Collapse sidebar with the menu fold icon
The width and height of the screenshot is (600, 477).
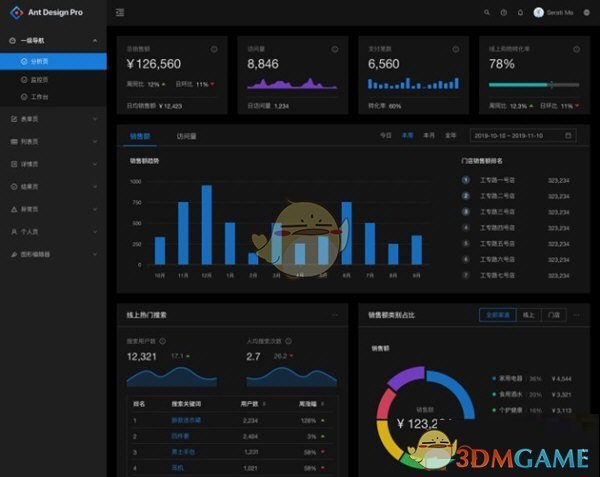pos(120,12)
